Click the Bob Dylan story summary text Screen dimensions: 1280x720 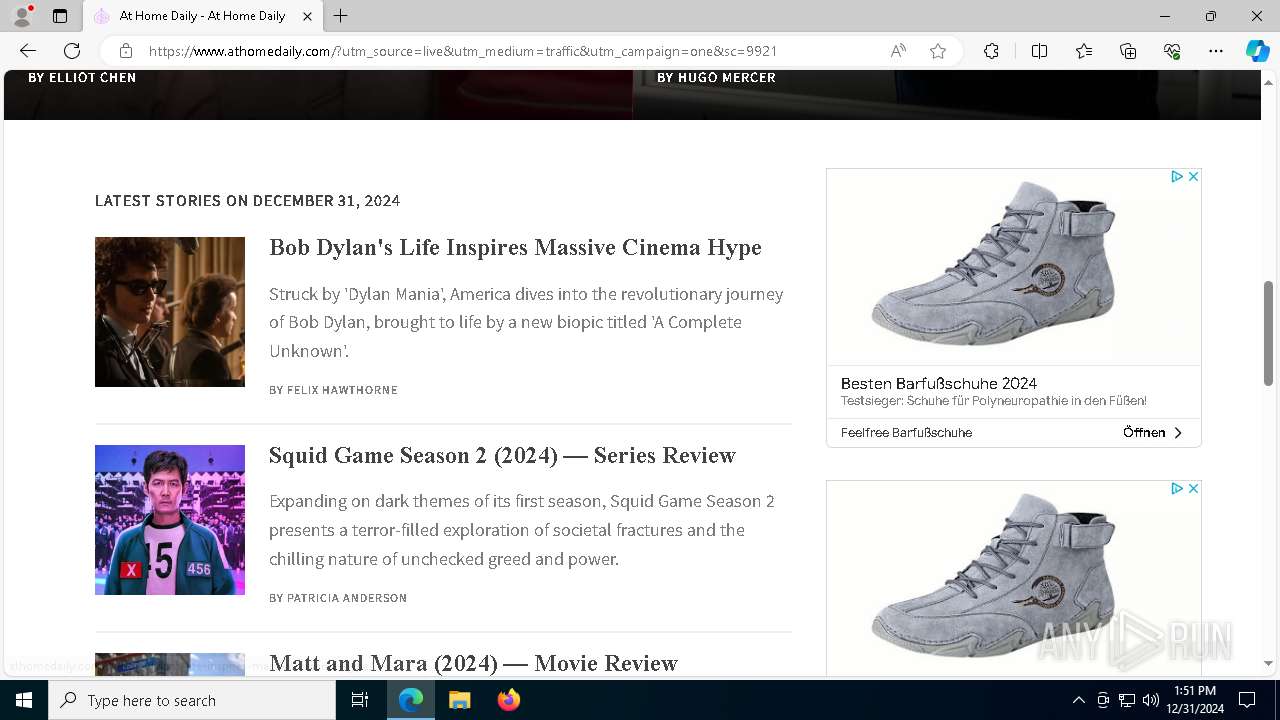tap(526, 322)
